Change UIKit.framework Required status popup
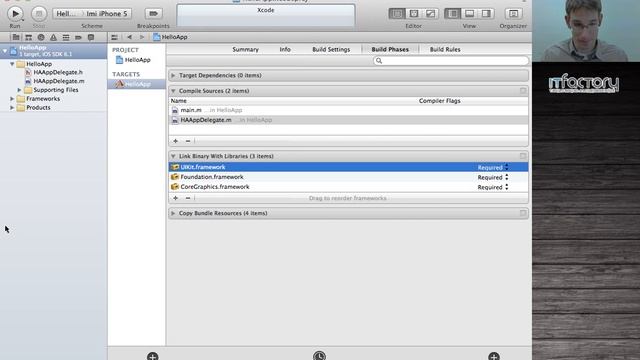 [493, 167]
